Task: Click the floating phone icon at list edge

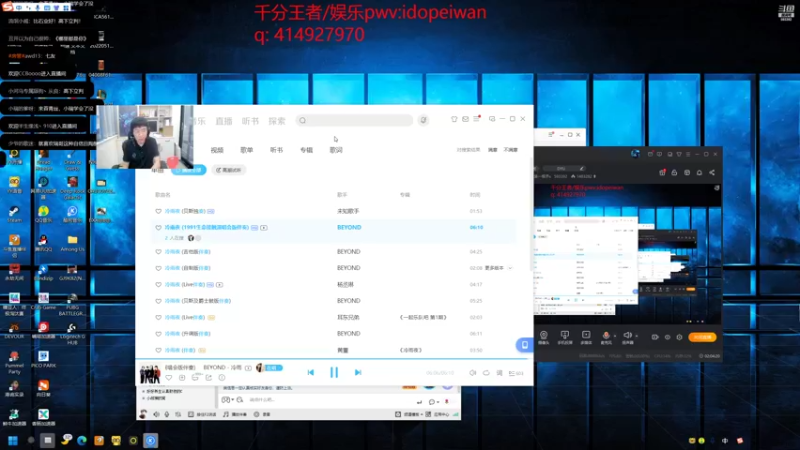Action: coord(524,345)
